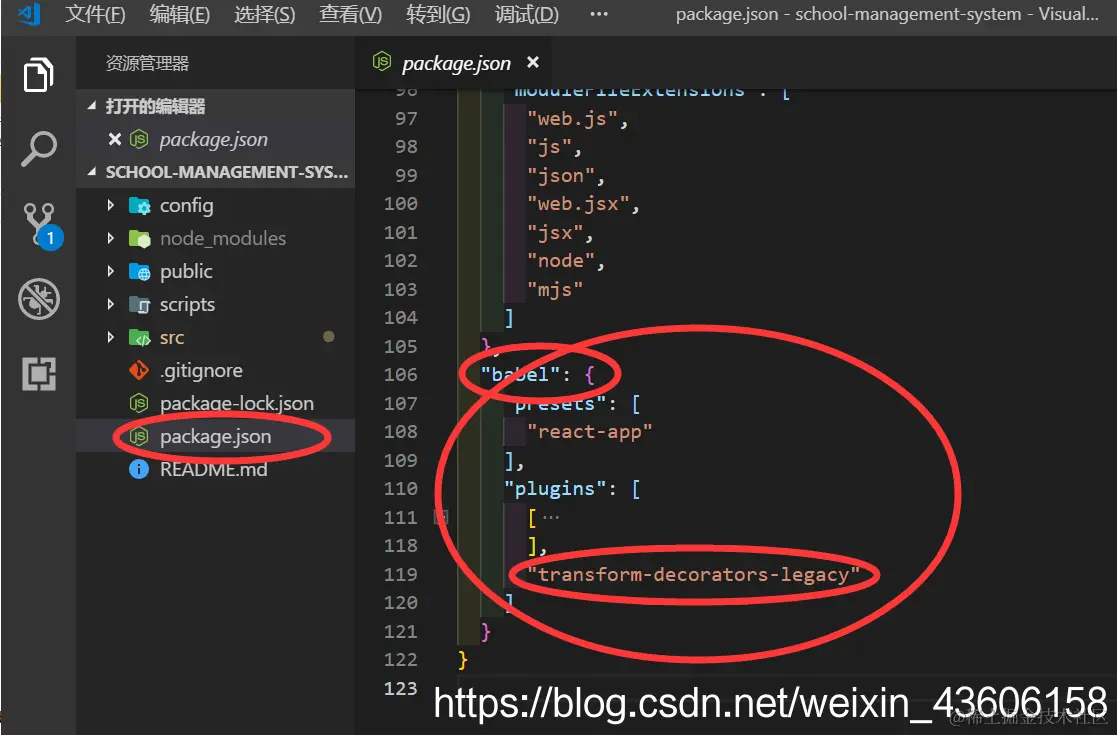The image size is (1117, 735).
Task: Click the .gitignore git icon
Action: click(x=138, y=370)
